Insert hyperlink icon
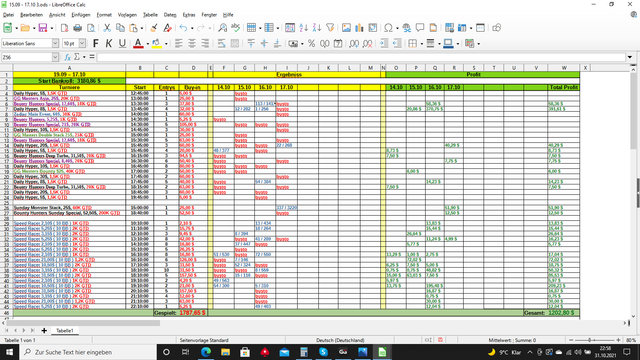This screenshot has width=640, height=360. pyautogui.click(x=407, y=28)
